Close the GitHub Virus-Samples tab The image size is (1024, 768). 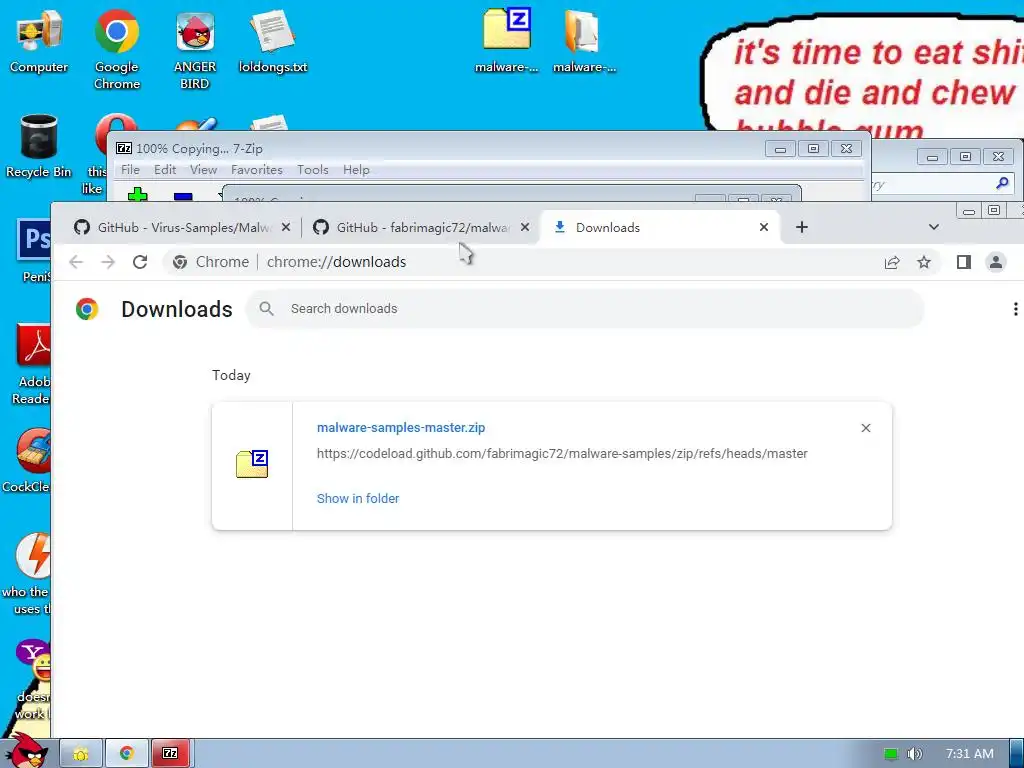286,227
